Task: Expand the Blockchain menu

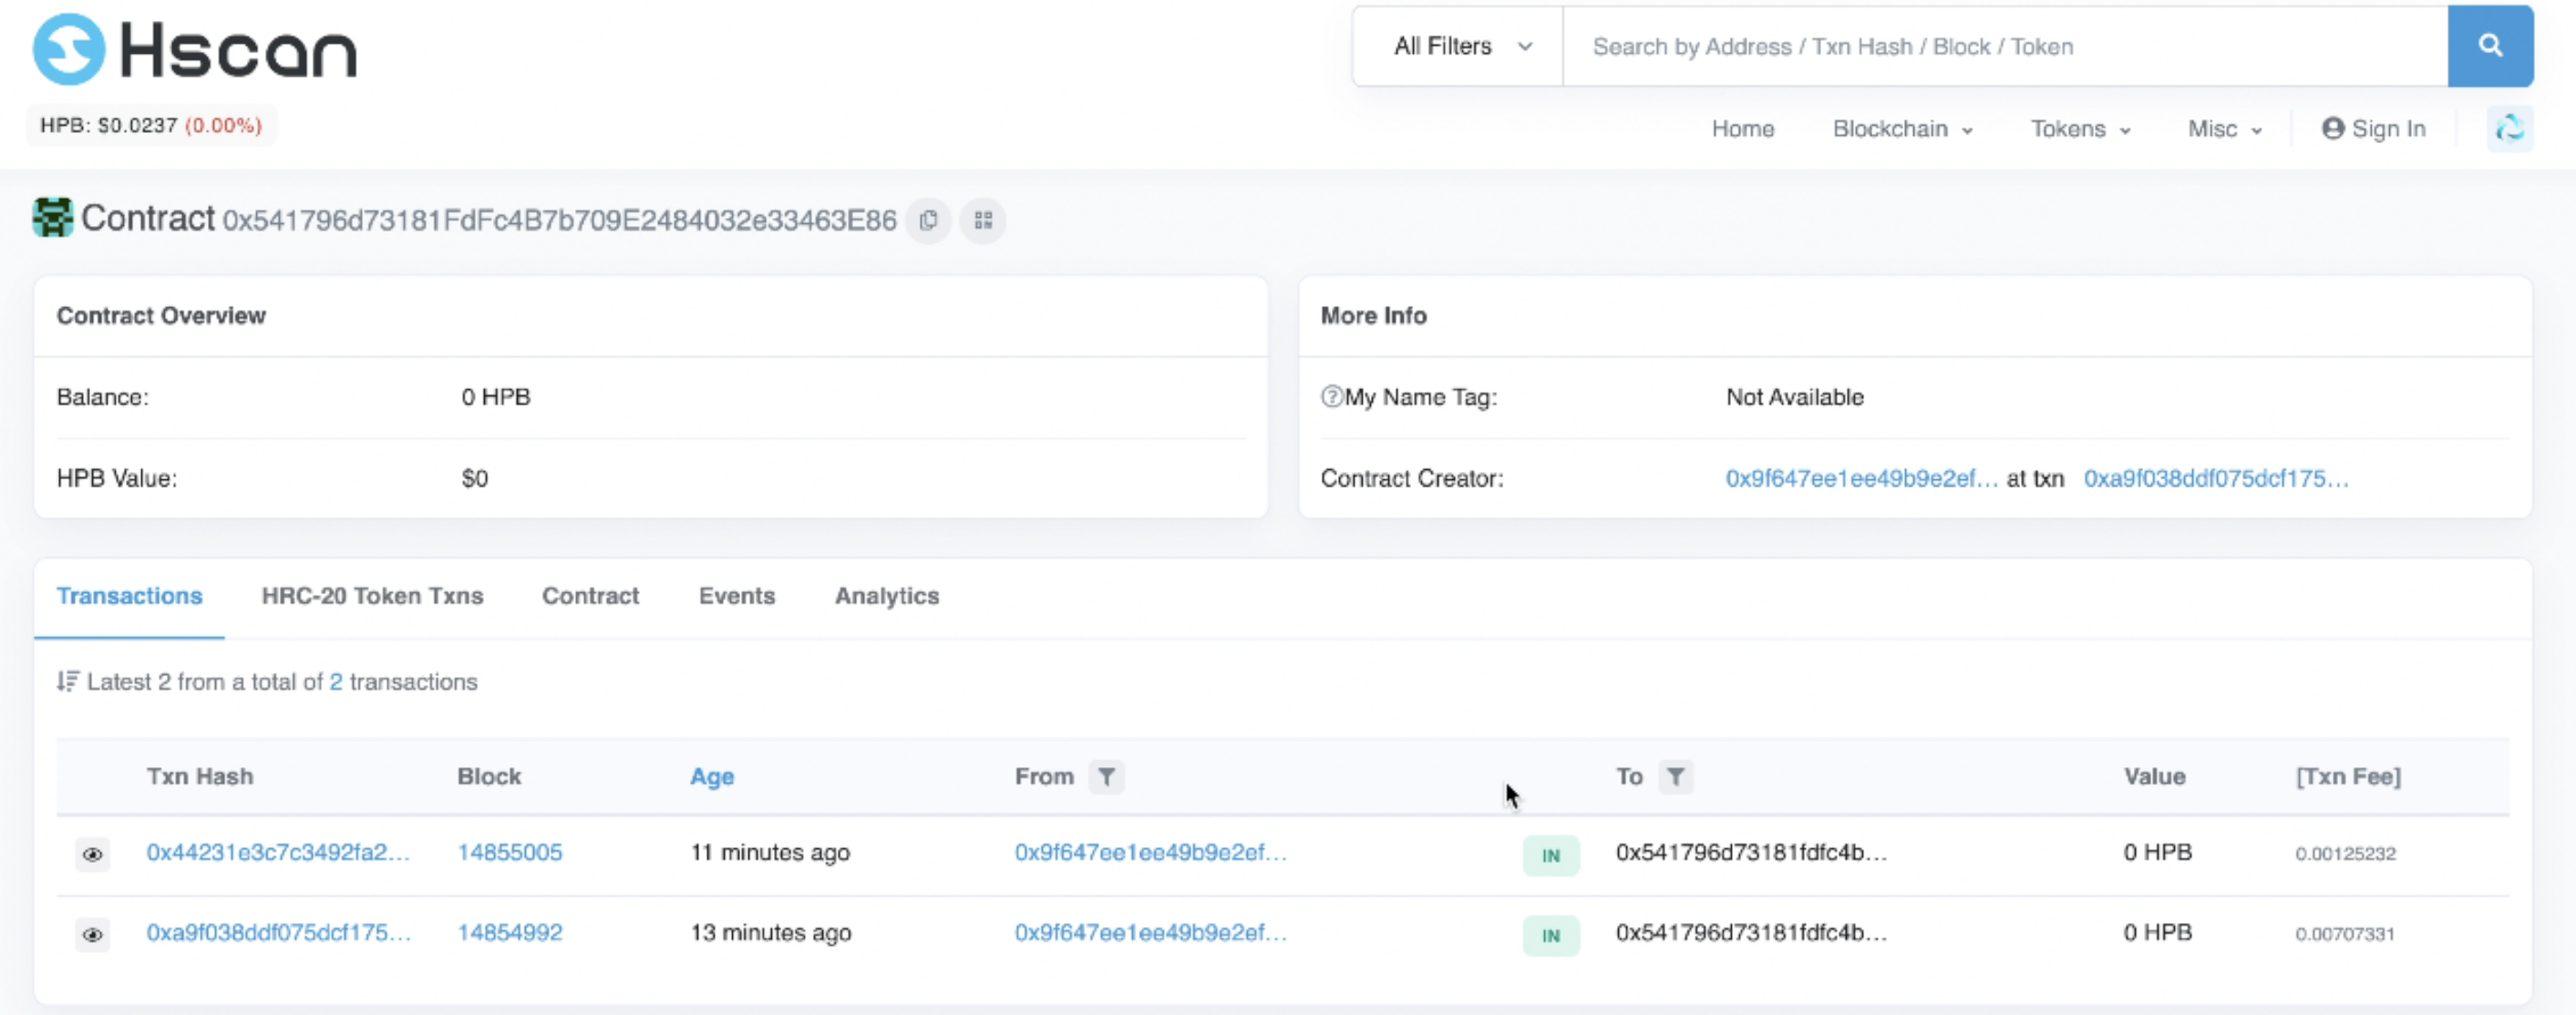Action: pyautogui.click(x=1901, y=129)
